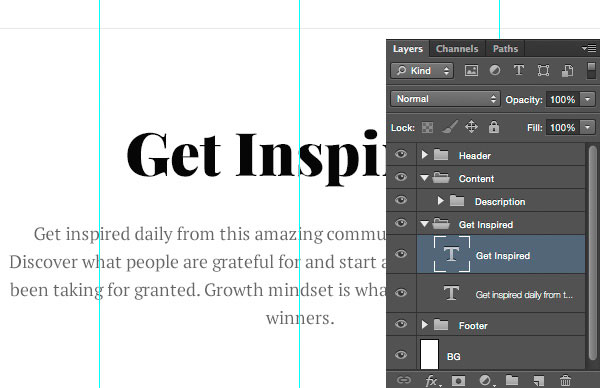Select 'Get inspired daily from t...' layer name

point(524,295)
